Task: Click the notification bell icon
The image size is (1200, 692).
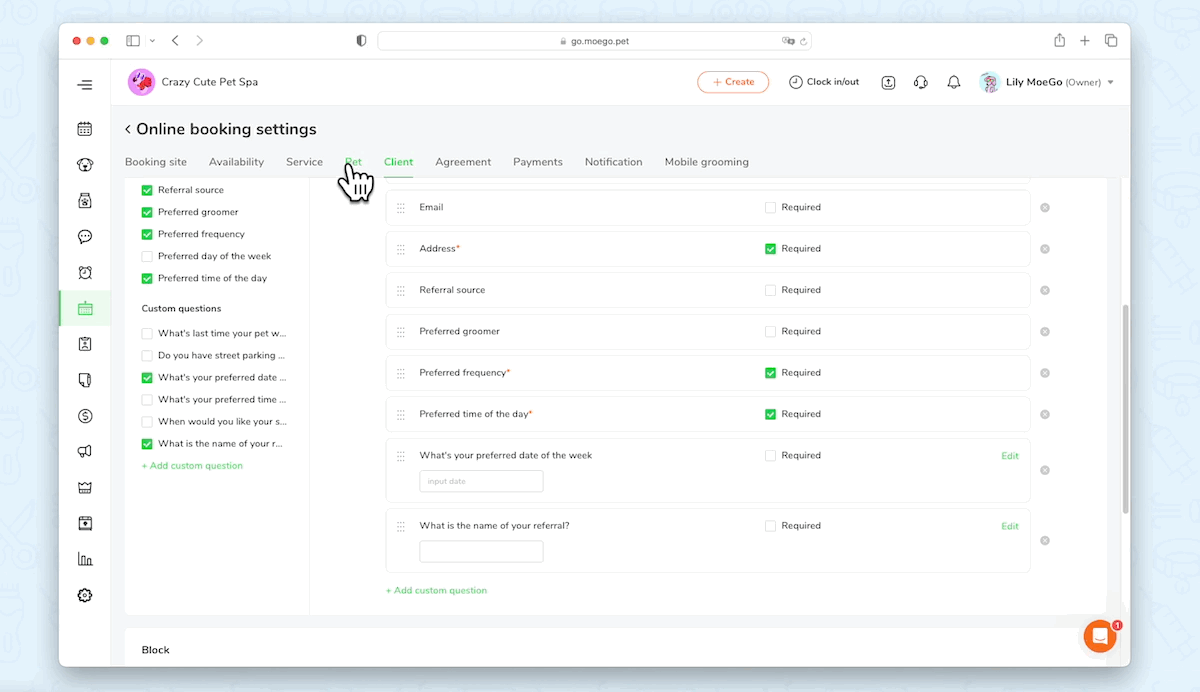Action: click(x=954, y=82)
